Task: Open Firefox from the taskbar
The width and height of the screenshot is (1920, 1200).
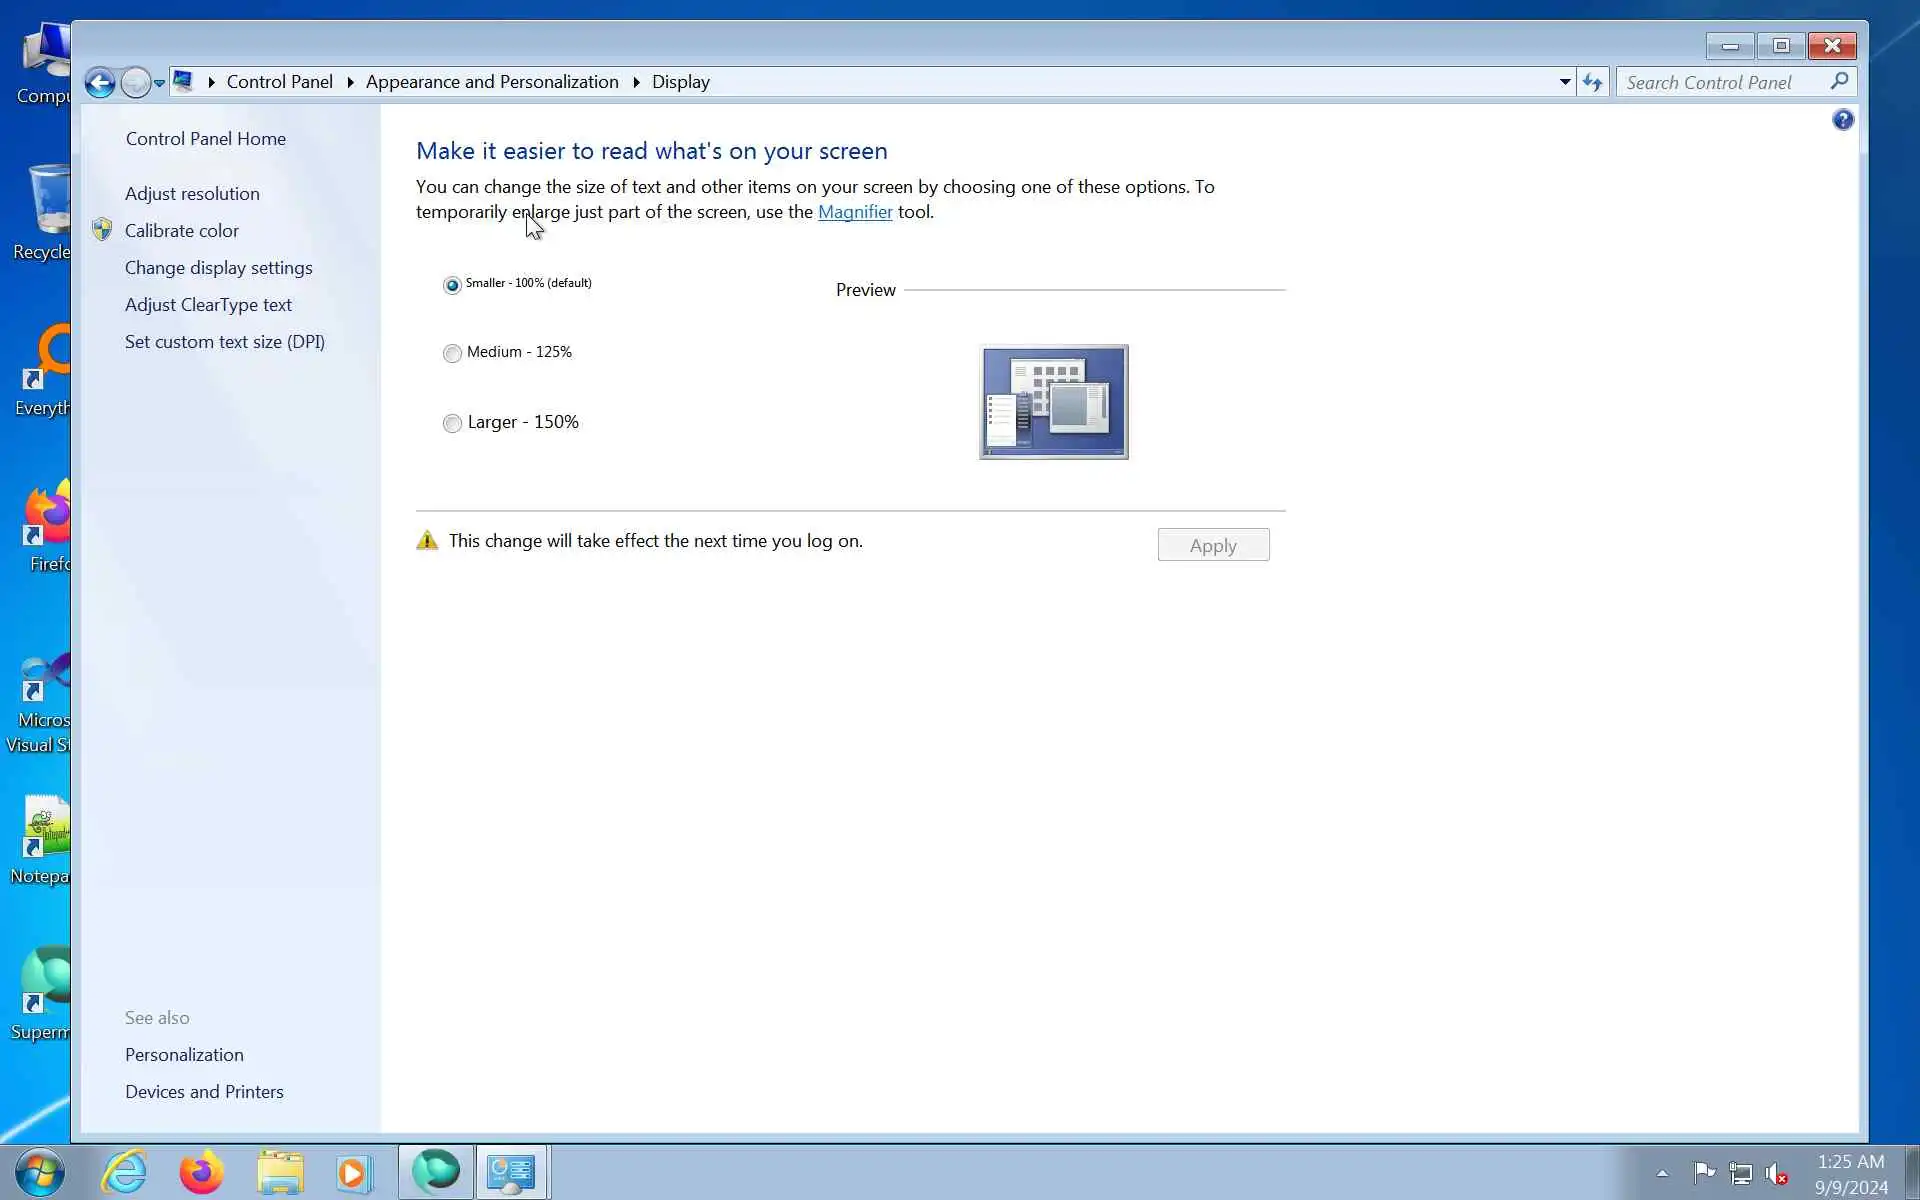Action: (x=201, y=1172)
